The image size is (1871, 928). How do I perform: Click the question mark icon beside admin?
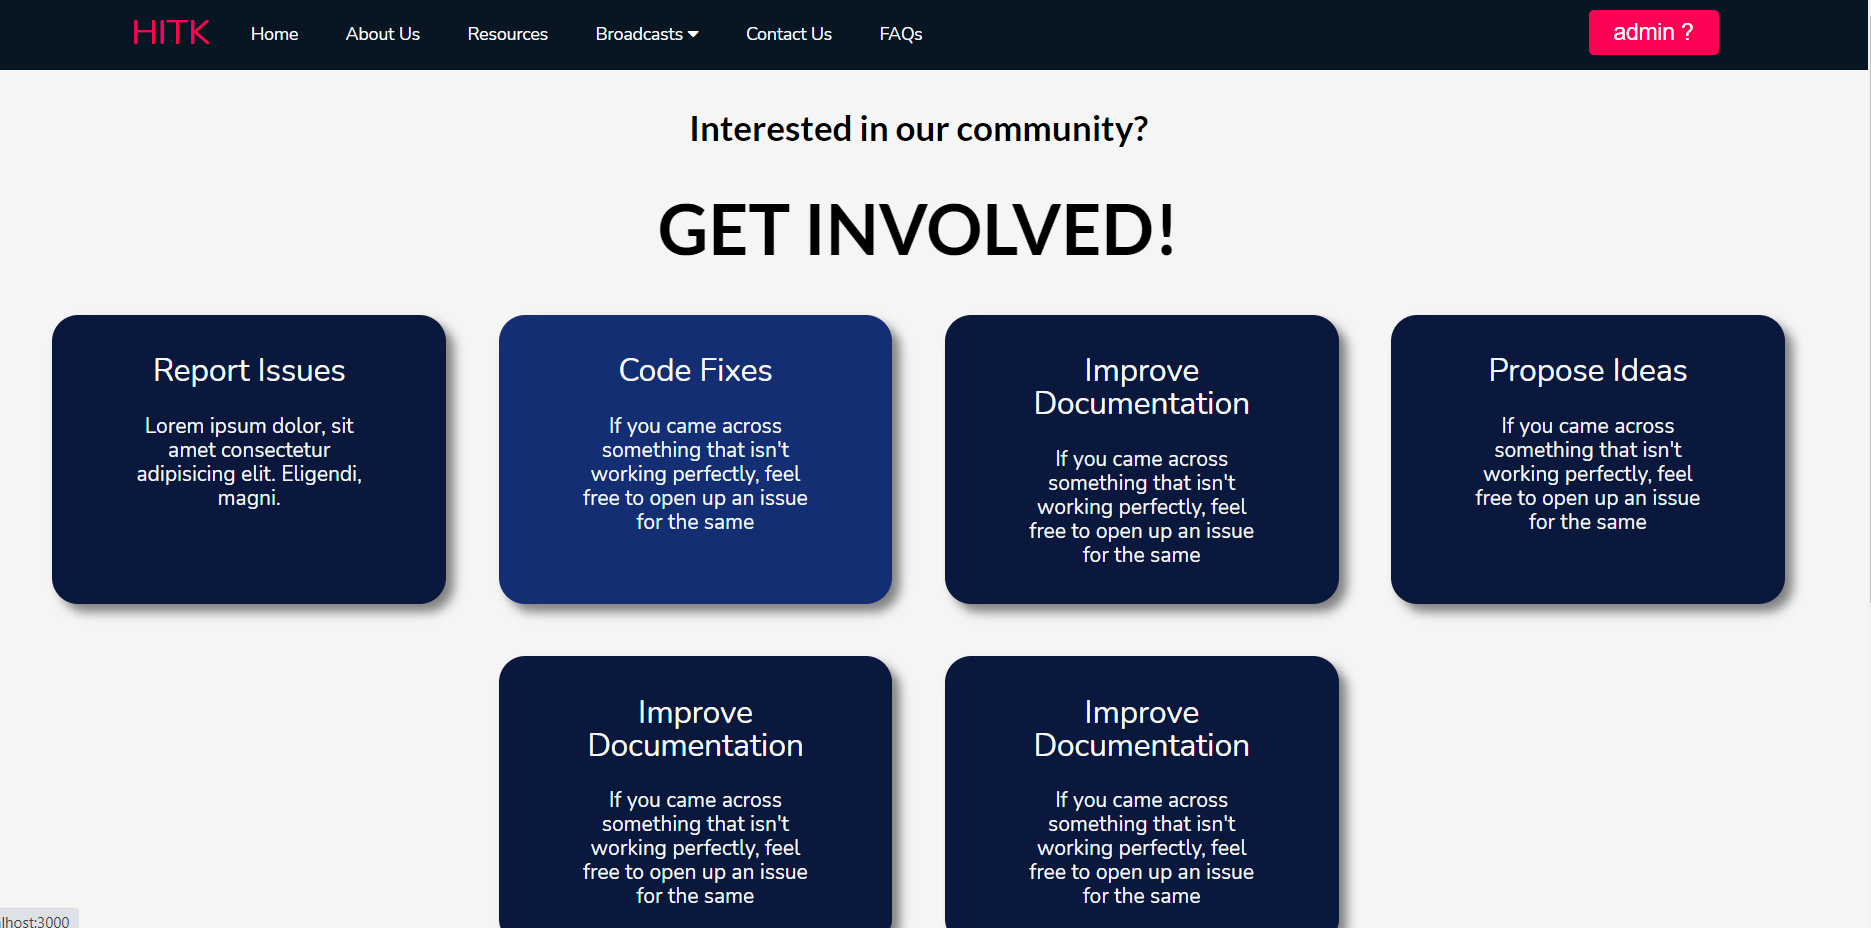tap(1688, 31)
